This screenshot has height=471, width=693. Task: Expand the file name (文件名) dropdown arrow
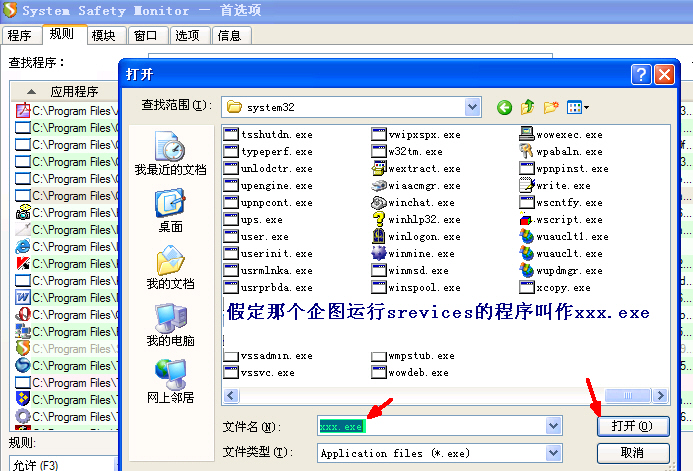coord(553,426)
